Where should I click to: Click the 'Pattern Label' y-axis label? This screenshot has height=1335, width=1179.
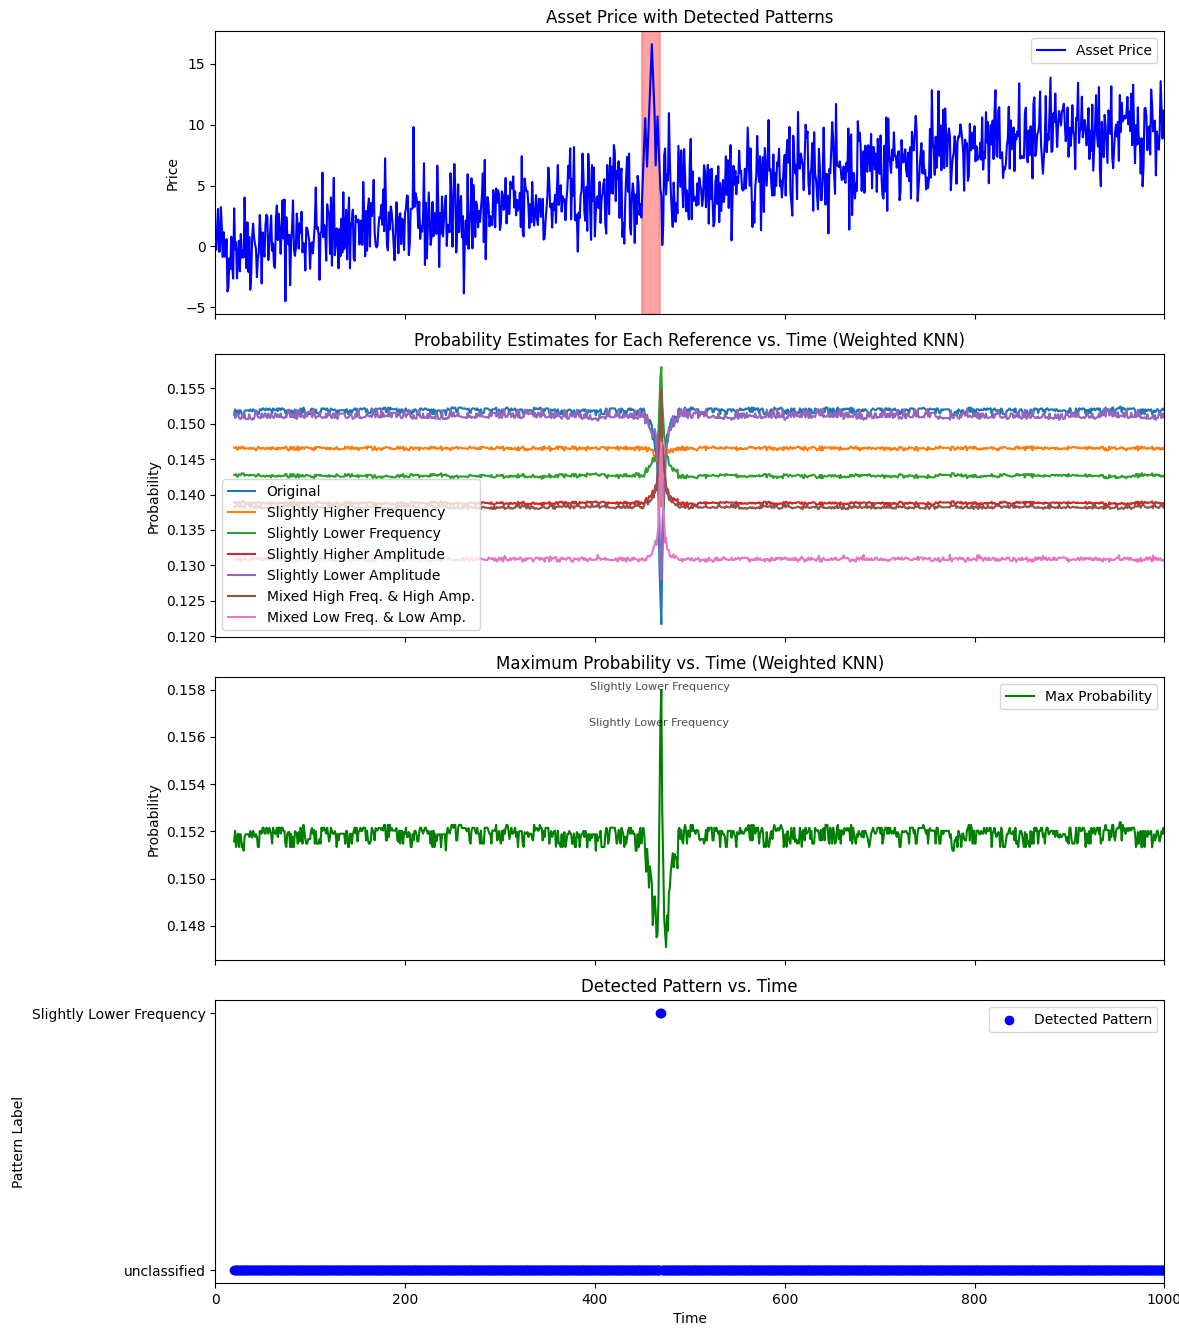pos(18,1142)
